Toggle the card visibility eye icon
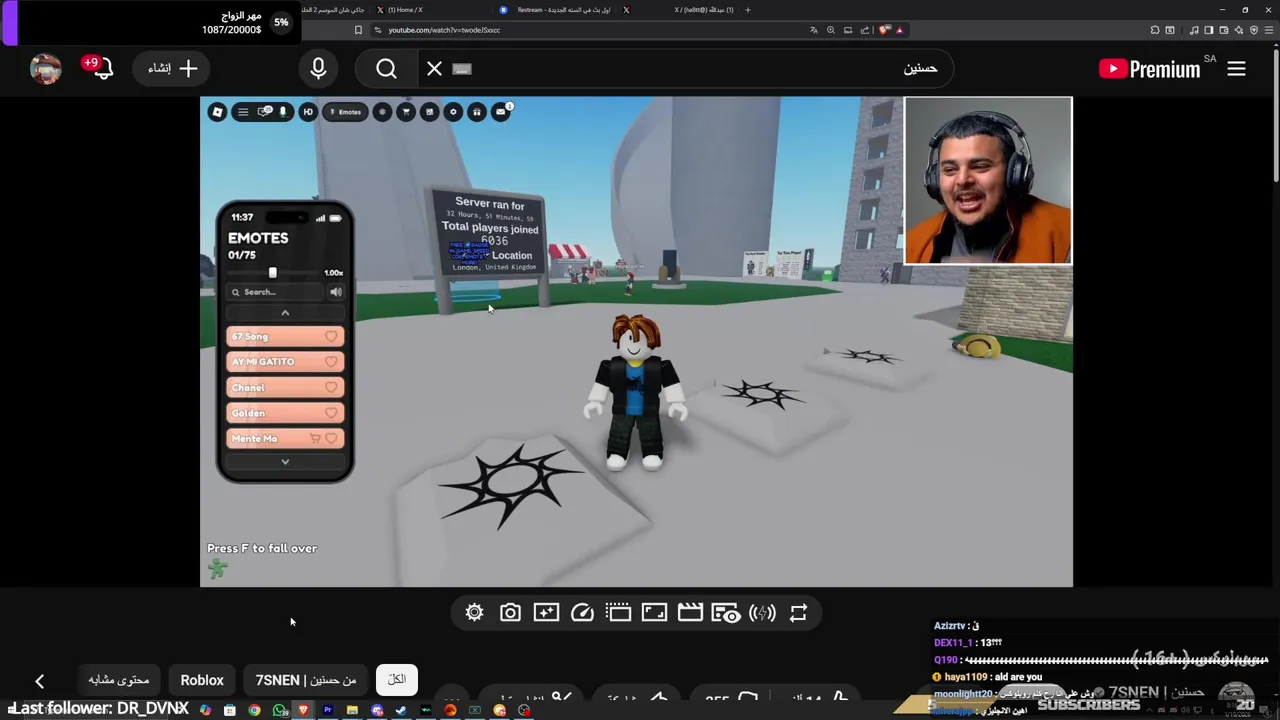The width and height of the screenshot is (1280, 720). 725,613
